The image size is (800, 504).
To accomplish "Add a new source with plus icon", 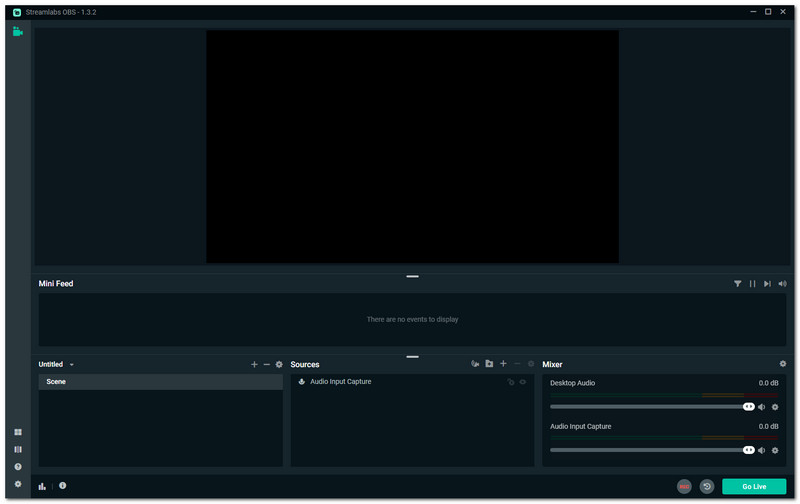I will pos(503,364).
